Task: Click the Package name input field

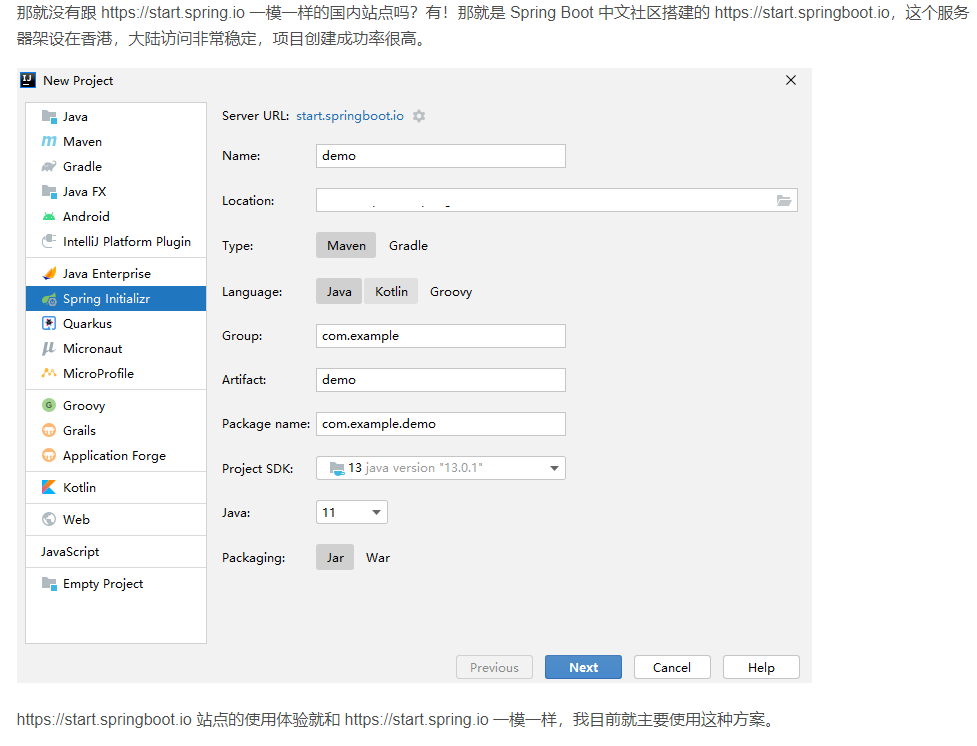Action: [441, 424]
